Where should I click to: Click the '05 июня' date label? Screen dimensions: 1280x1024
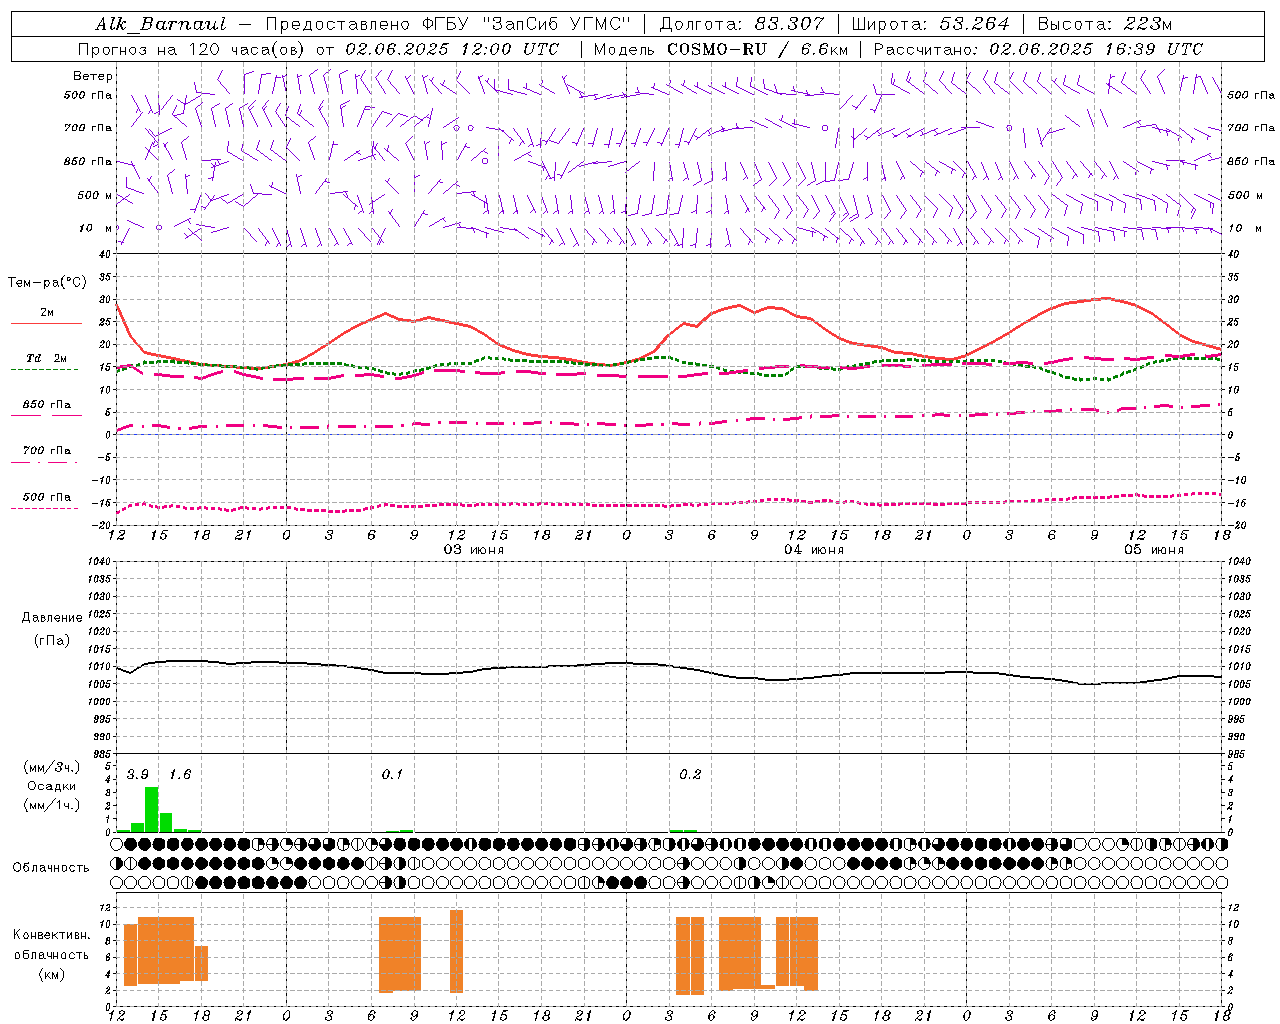pyautogui.click(x=1154, y=550)
